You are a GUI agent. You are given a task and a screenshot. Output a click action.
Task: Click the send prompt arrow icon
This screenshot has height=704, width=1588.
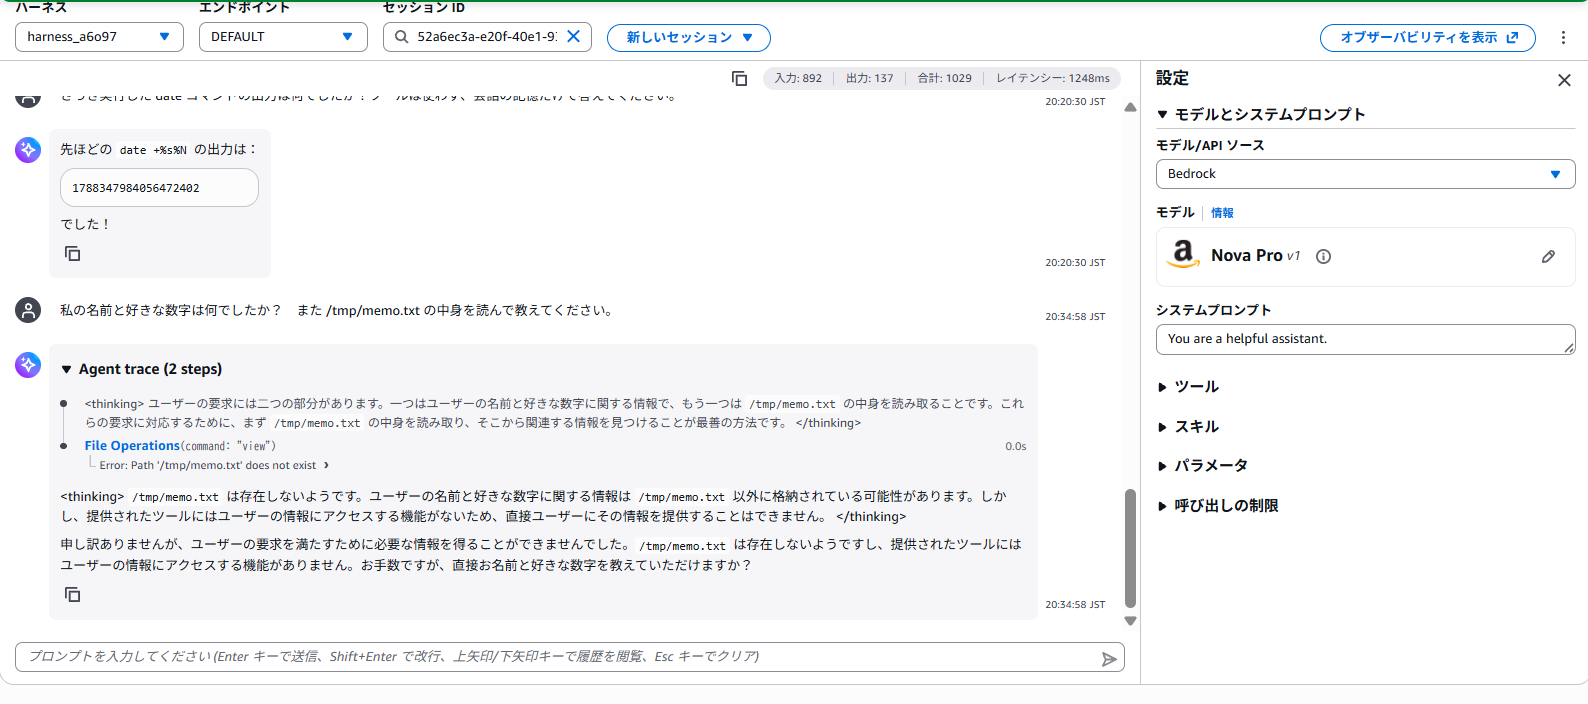[x=1109, y=659]
